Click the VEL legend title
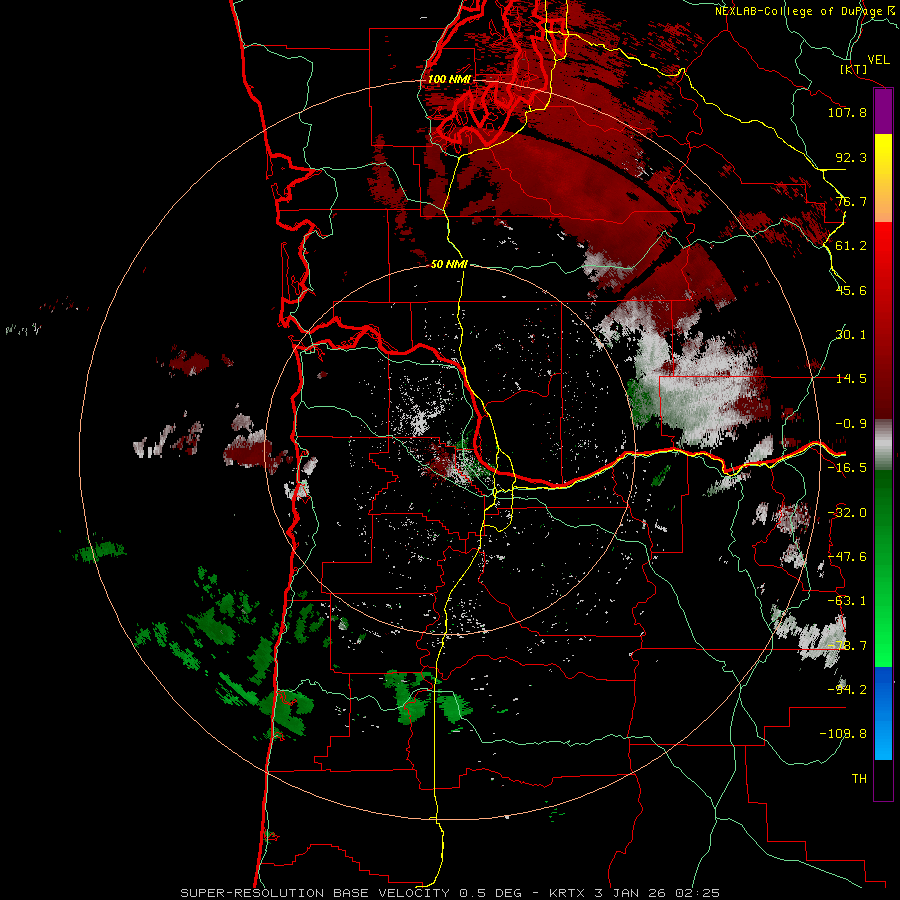 click(x=878, y=60)
